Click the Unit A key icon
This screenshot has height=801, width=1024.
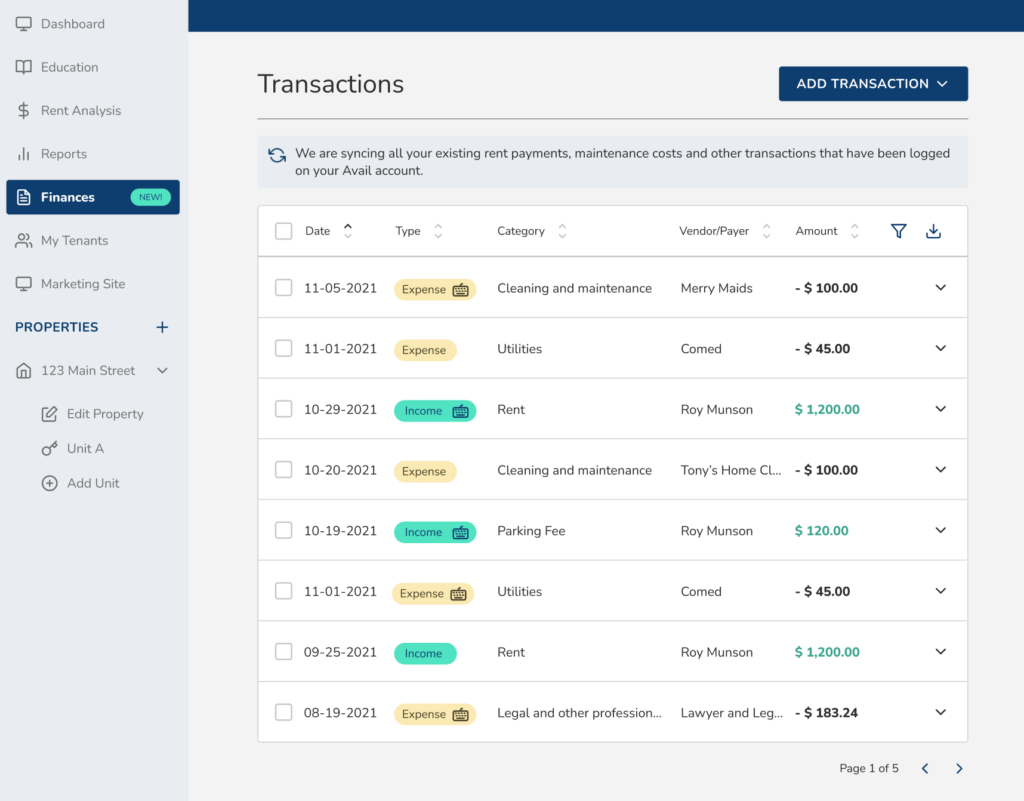(48, 448)
